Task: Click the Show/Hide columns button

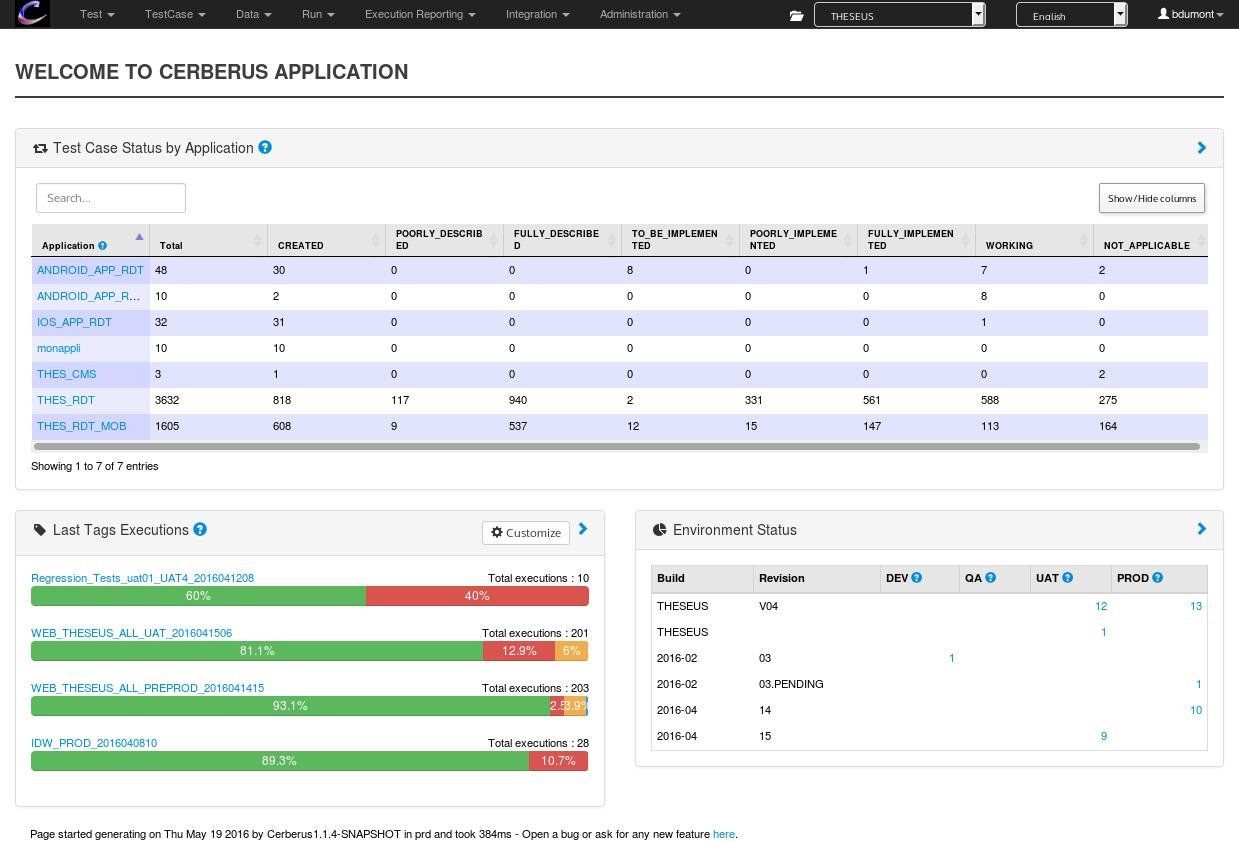Action: tap(1151, 198)
